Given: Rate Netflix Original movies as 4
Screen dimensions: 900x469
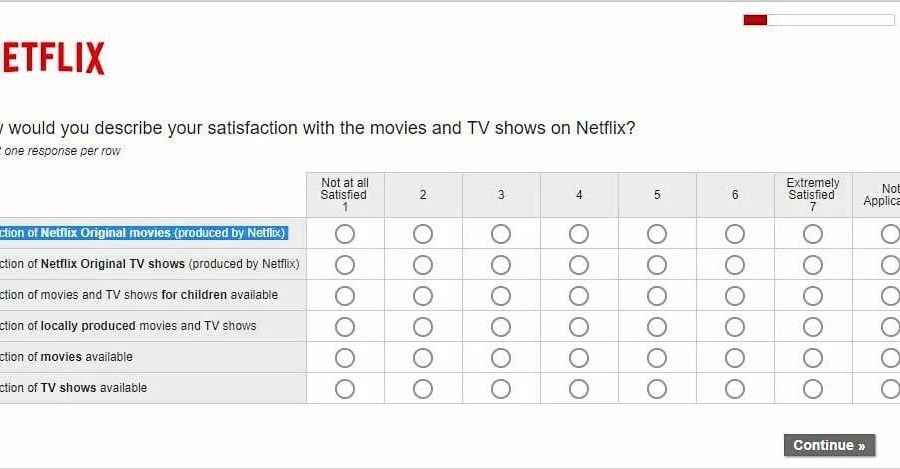Looking at the screenshot, I should tap(579, 234).
